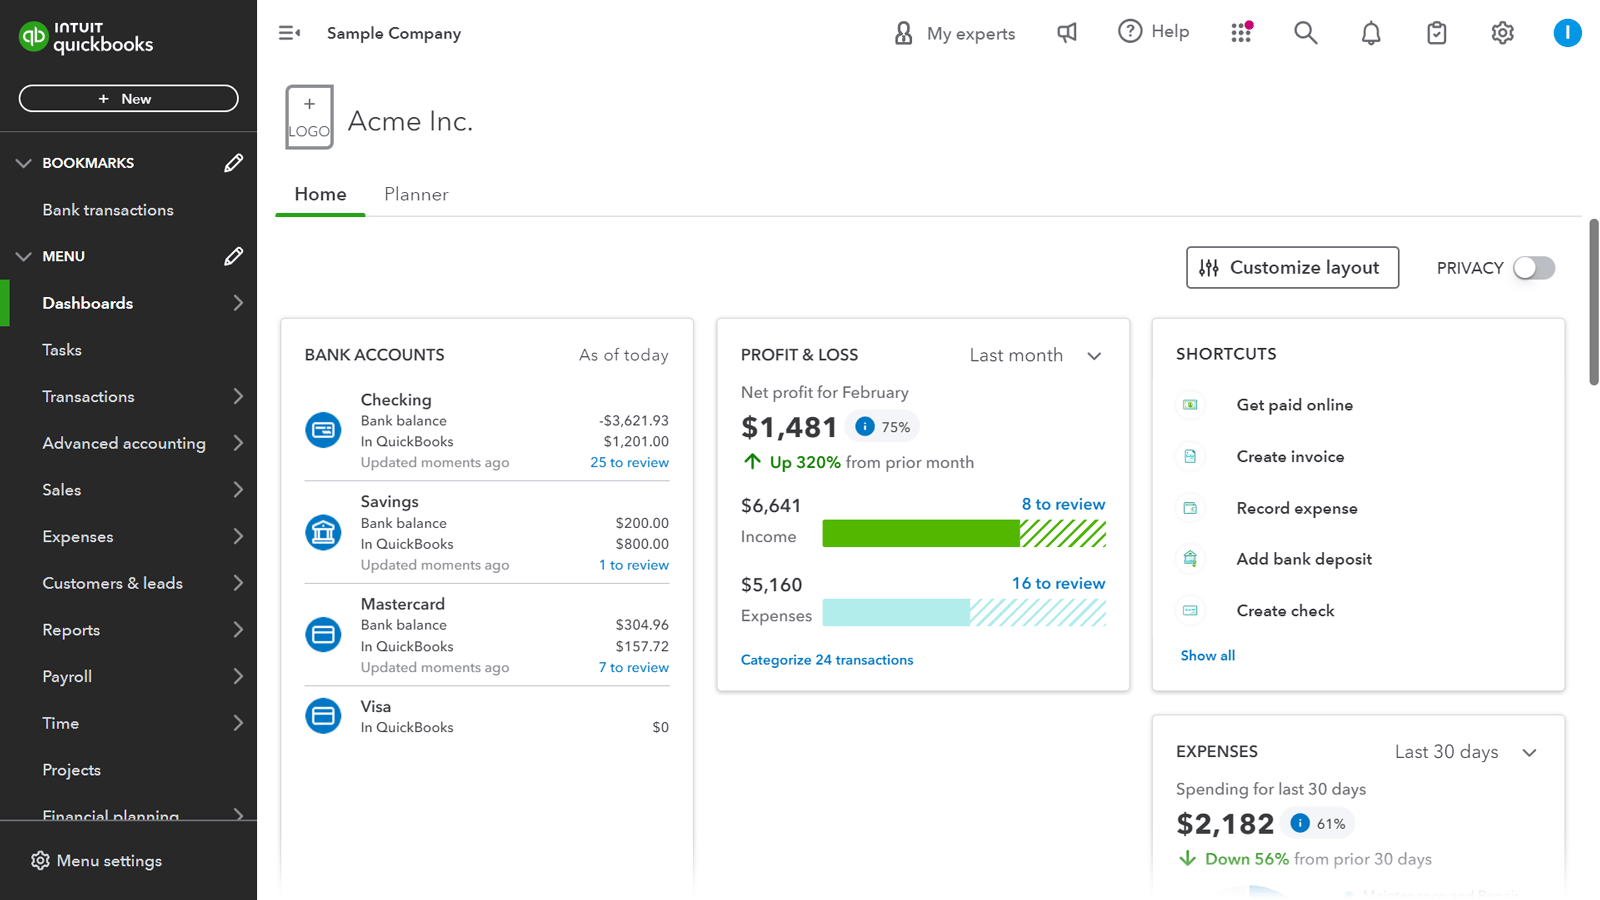1600x900 pixels.
Task: Click the apps grid icon
Action: coord(1242,32)
